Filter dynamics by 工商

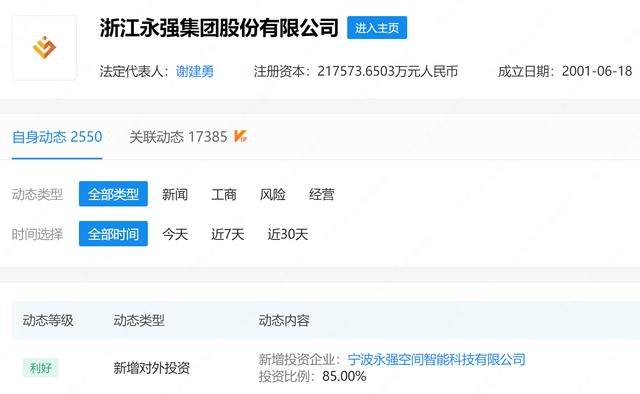pos(224,194)
